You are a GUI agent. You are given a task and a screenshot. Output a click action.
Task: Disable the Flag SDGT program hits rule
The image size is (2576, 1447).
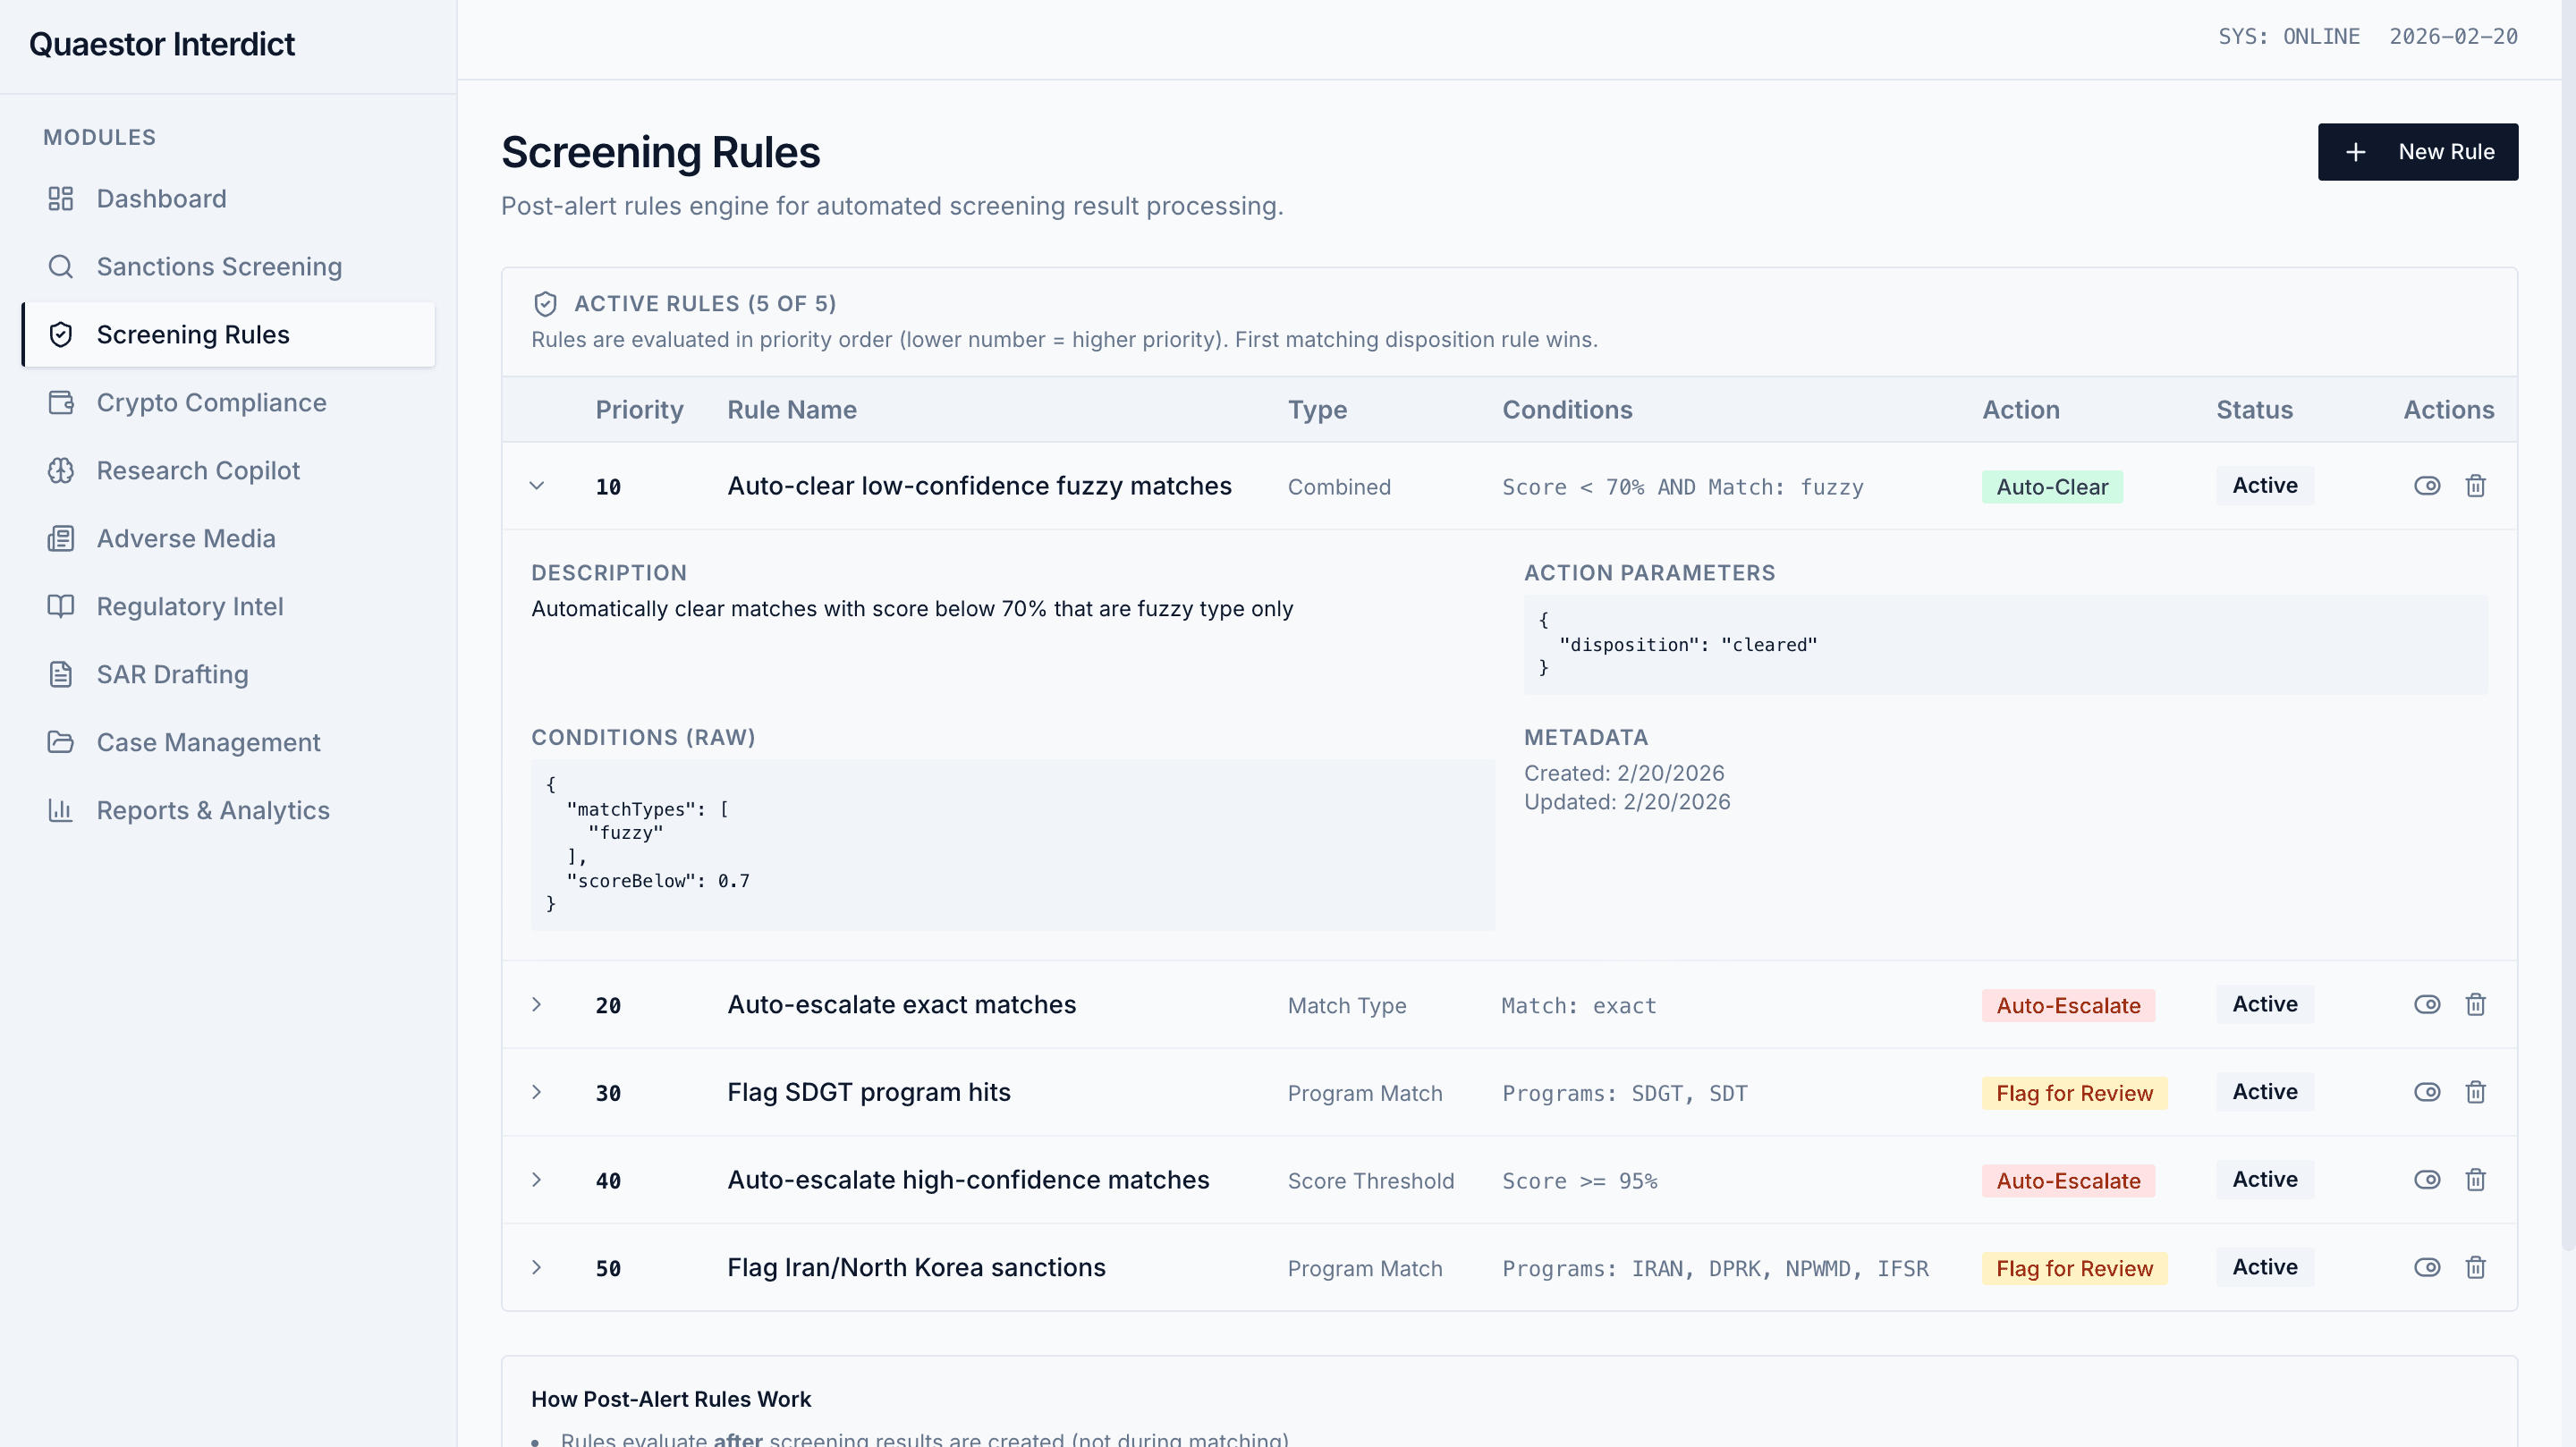2427,1092
